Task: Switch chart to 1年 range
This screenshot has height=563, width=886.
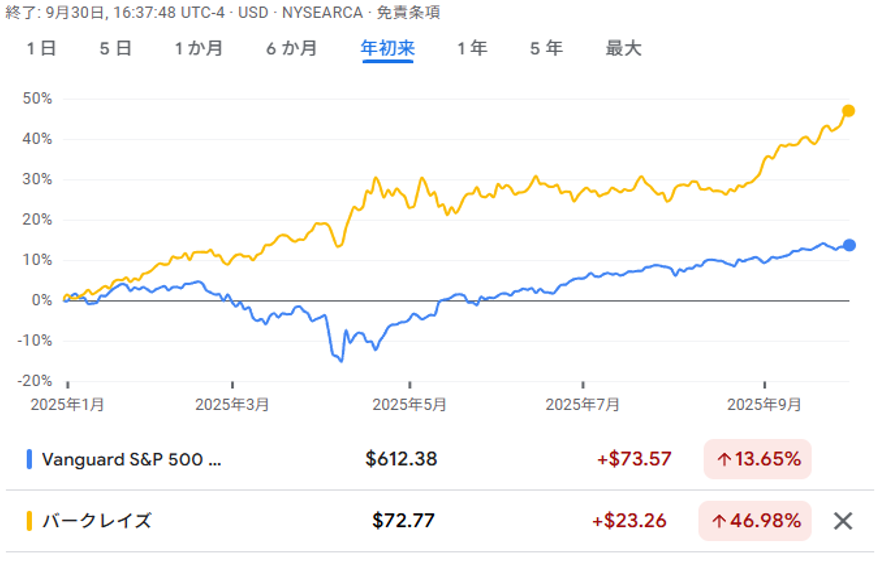Action: tap(473, 48)
